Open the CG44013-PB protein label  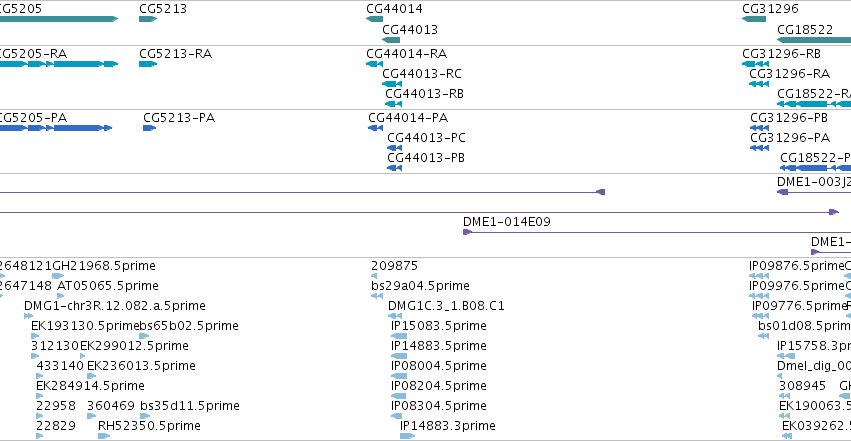[x=426, y=158]
